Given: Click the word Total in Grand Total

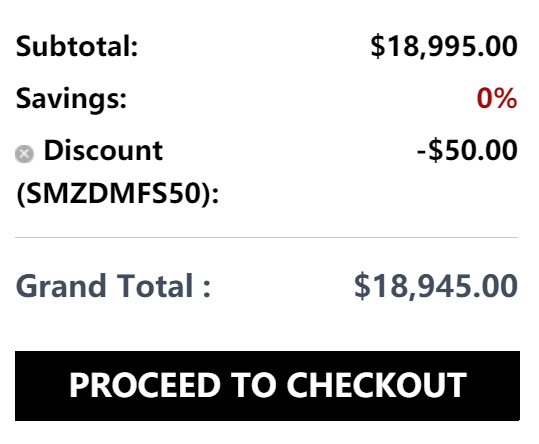Looking at the screenshot, I should click(154, 286).
